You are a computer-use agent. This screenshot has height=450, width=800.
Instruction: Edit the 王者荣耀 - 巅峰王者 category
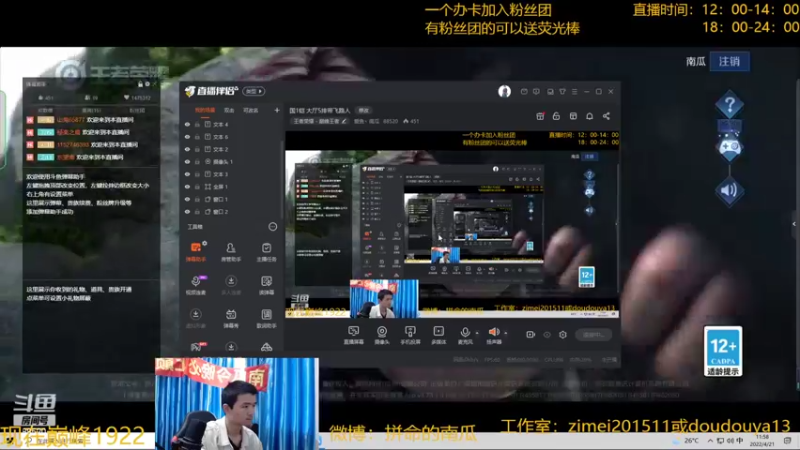coord(320,121)
